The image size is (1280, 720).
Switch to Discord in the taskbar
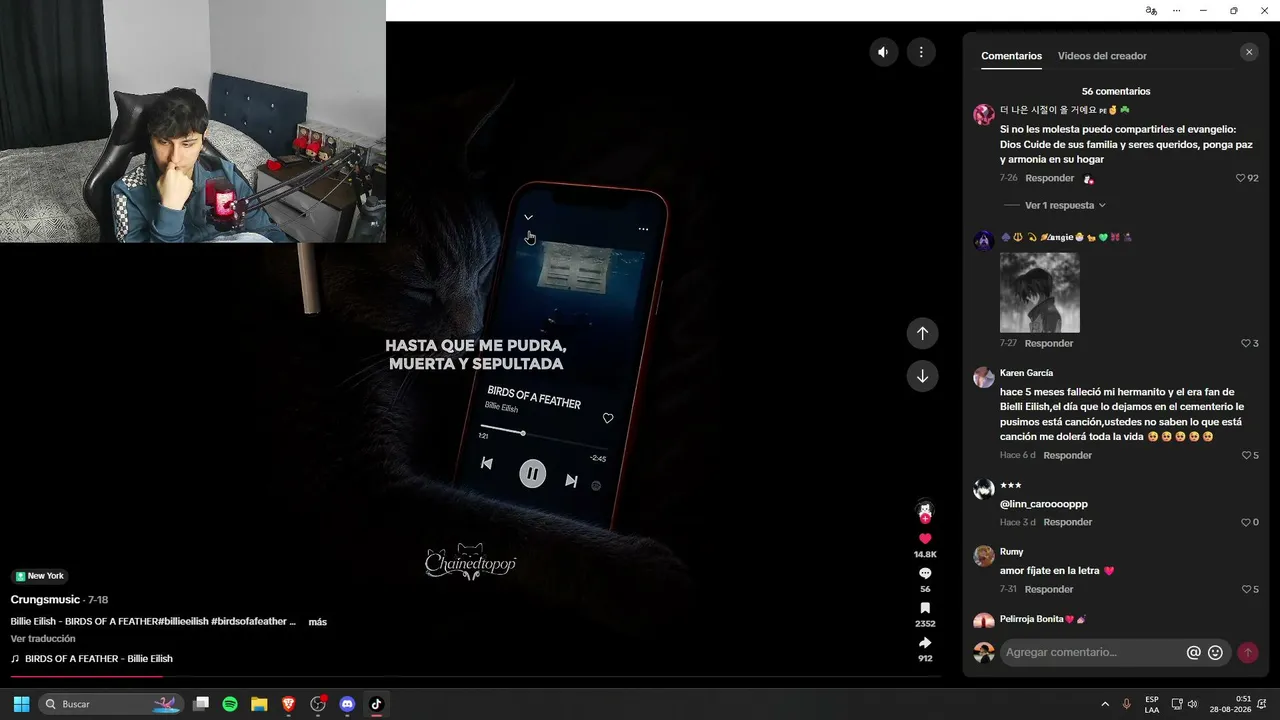click(x=347, y=704)
